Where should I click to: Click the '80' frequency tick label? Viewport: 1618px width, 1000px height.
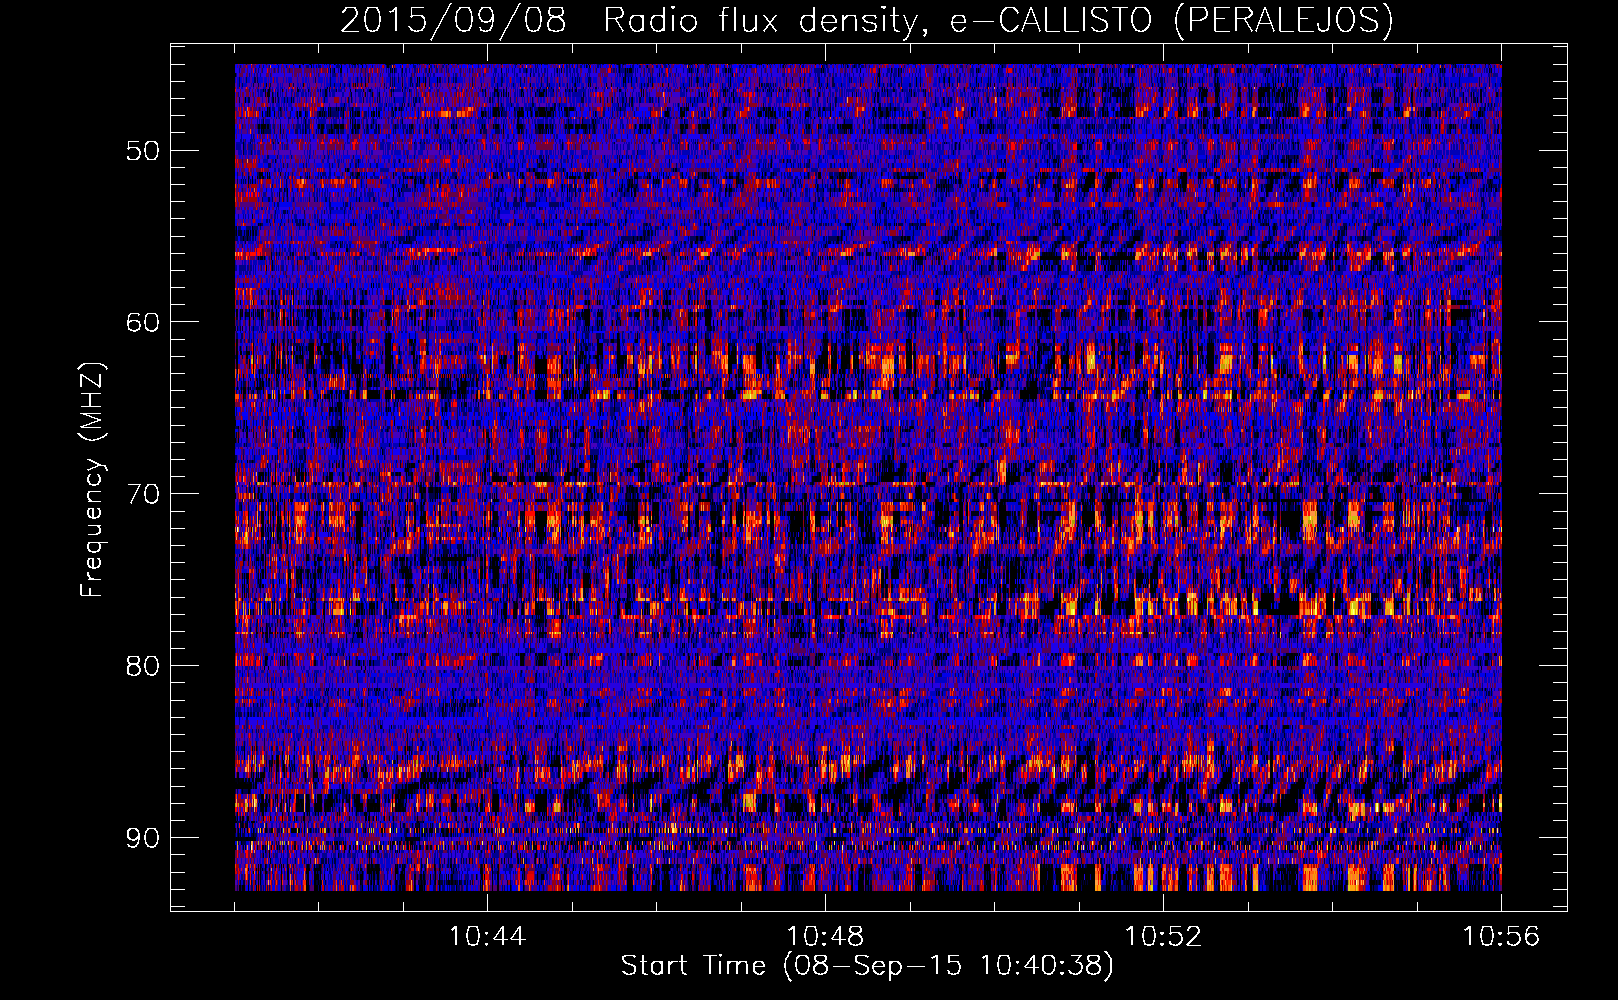click(142, 666)
